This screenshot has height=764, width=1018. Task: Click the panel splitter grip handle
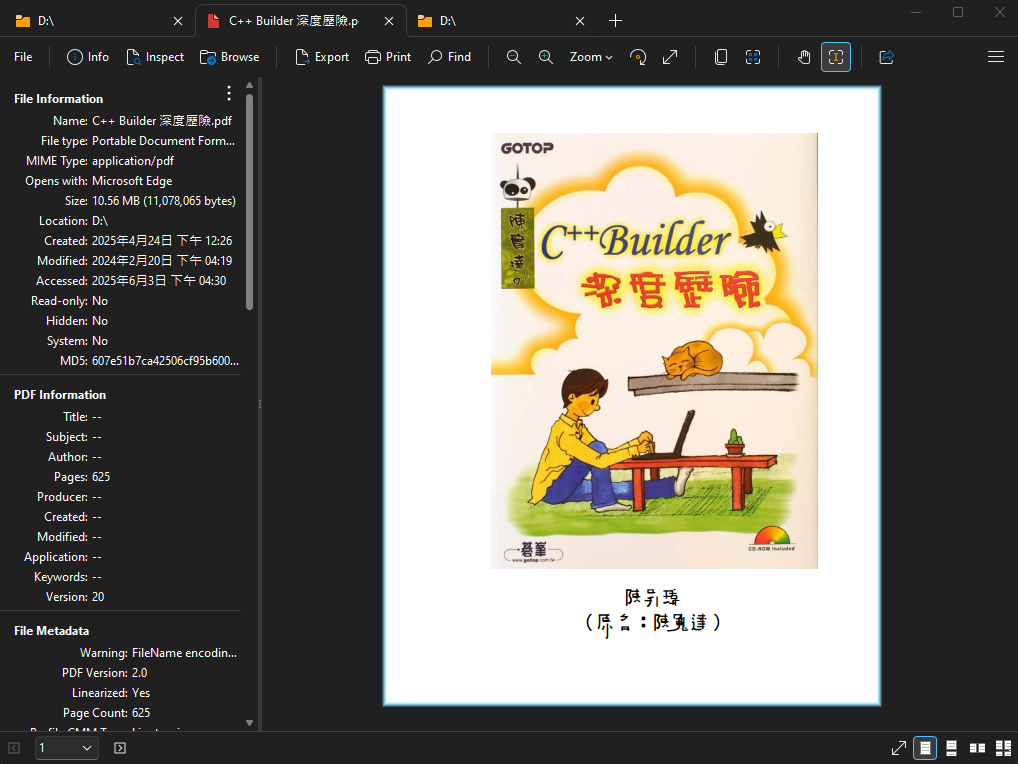pos(260,404)
